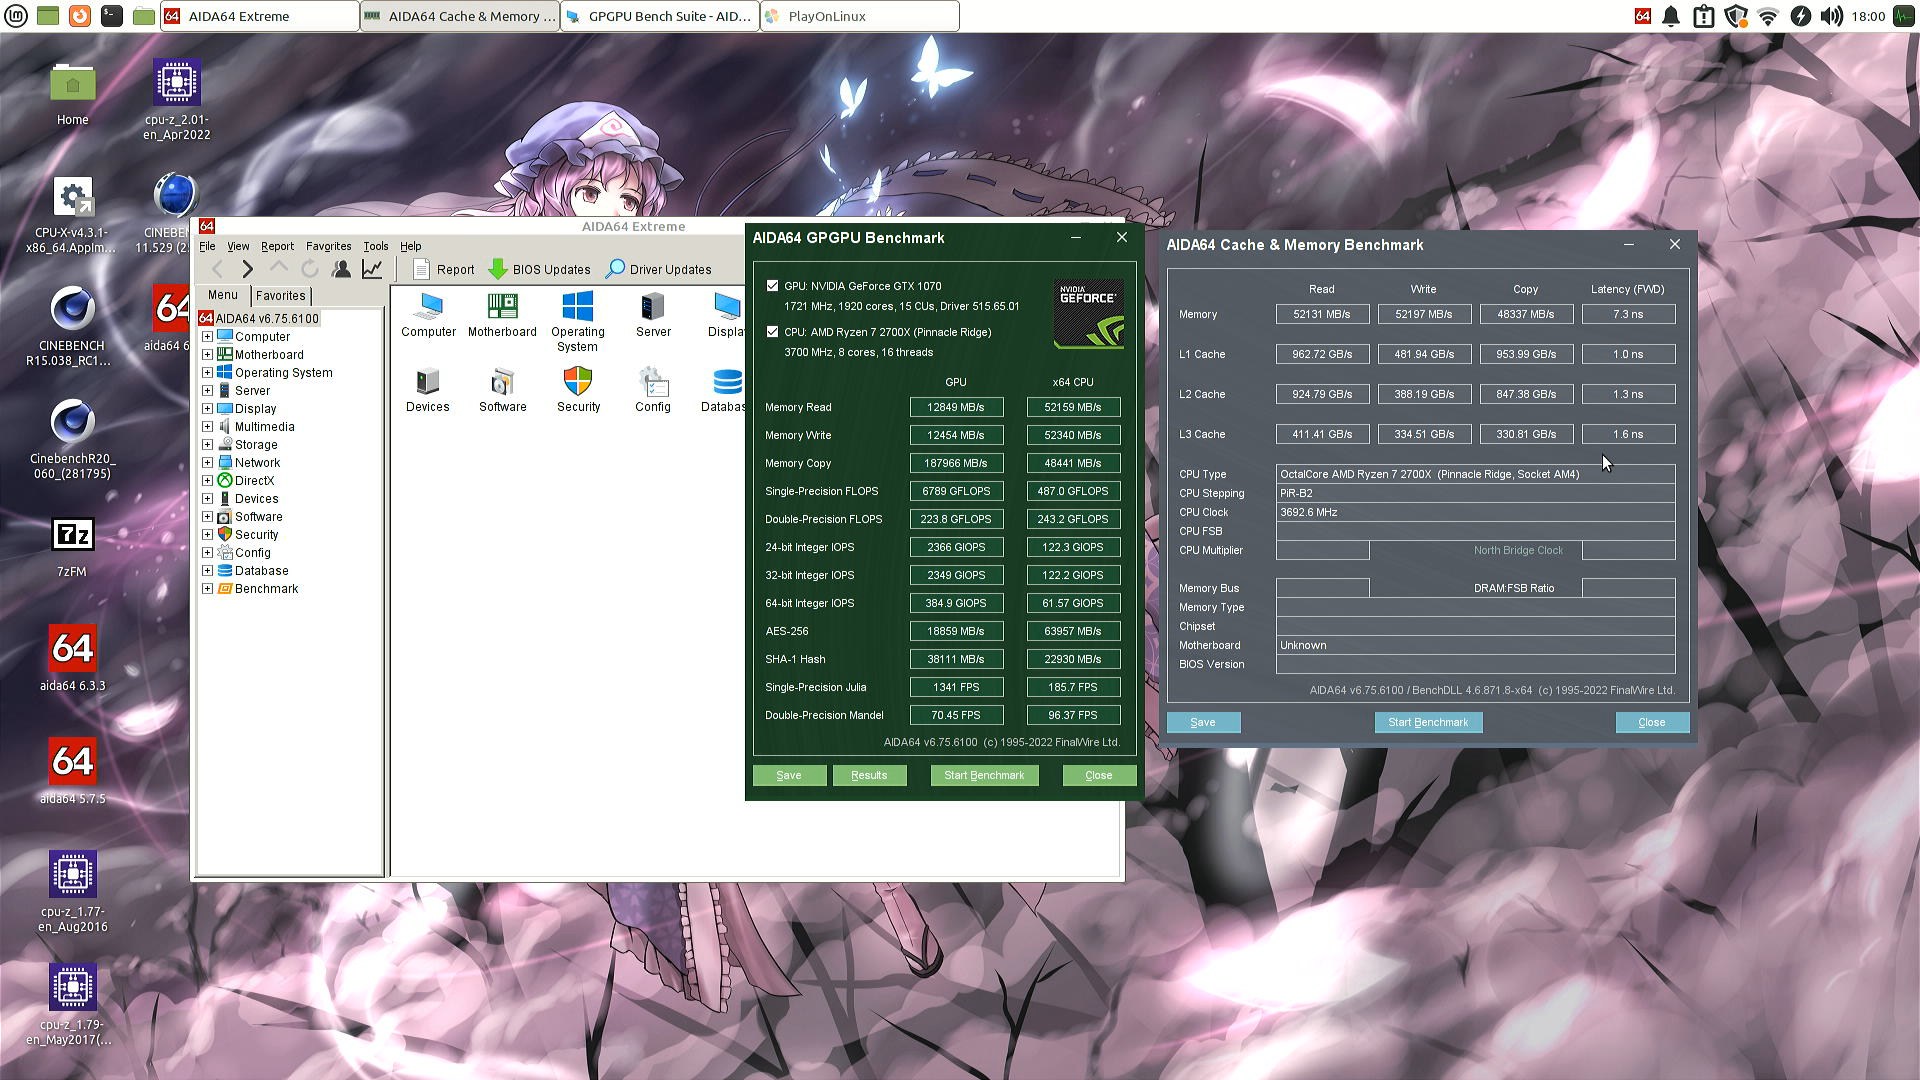The image size is (1920, 1080).
Task: Open the benchmark graph toolbar icon
Action: (372, 269)
